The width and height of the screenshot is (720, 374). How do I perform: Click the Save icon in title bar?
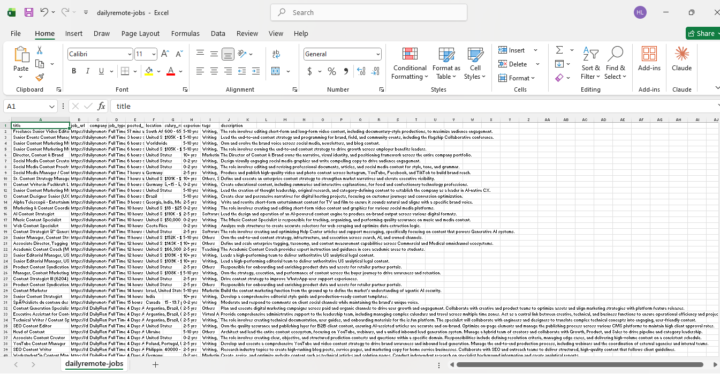point(28,12)
